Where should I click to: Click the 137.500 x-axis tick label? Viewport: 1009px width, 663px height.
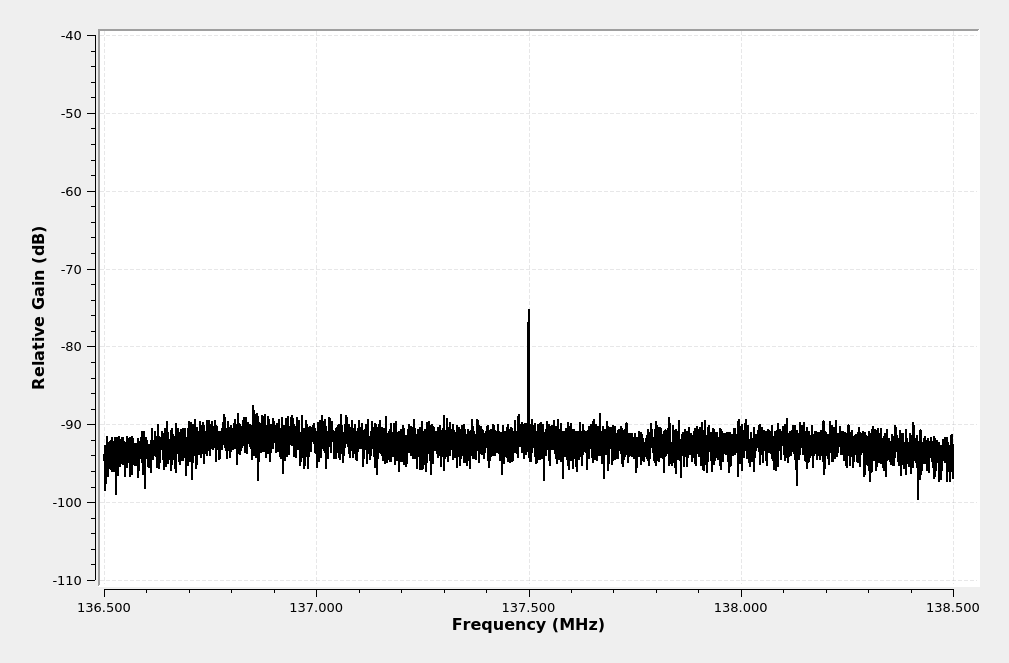[528, 607]
